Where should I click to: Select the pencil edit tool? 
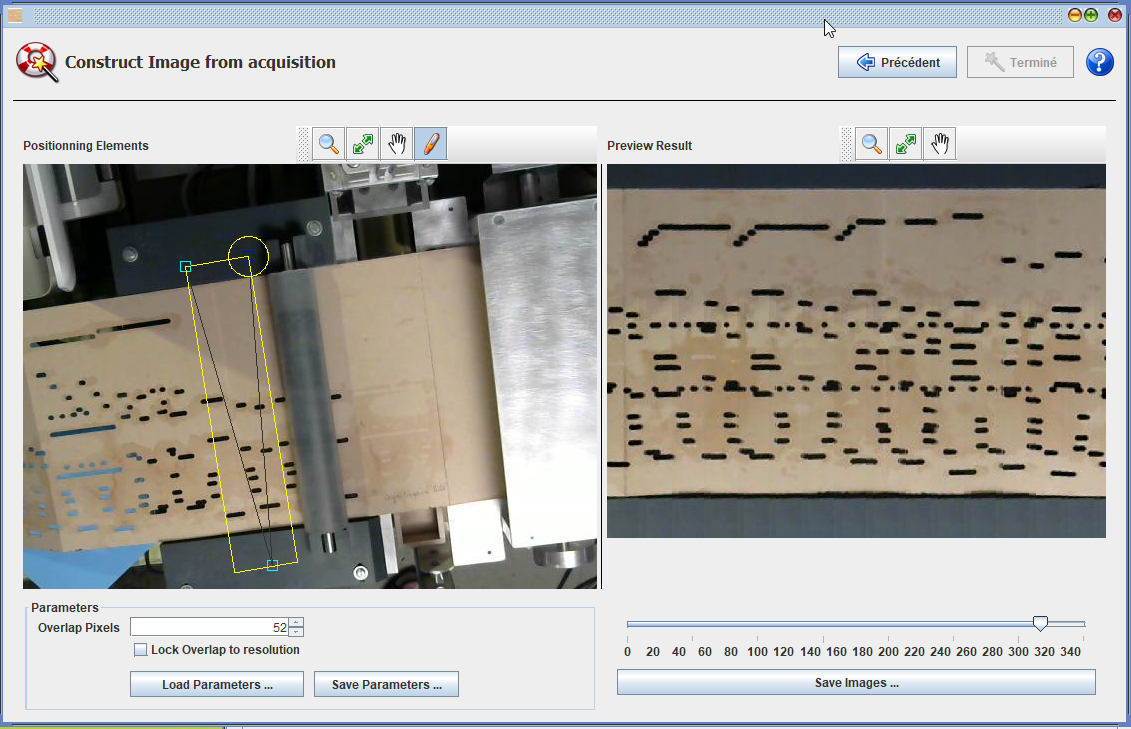430,144
